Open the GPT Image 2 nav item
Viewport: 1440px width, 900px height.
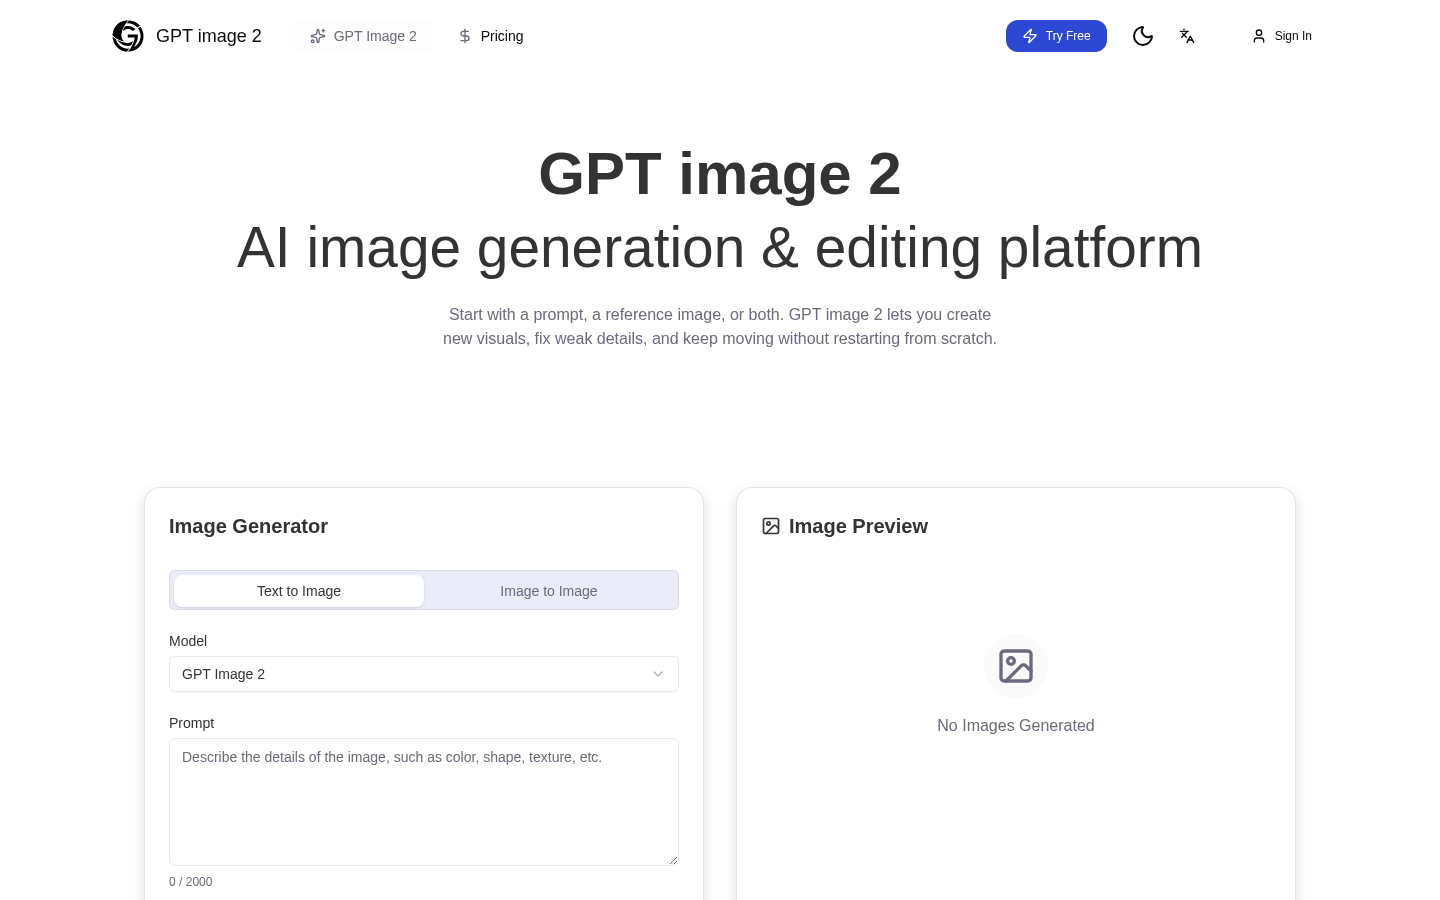click(363, 36)
